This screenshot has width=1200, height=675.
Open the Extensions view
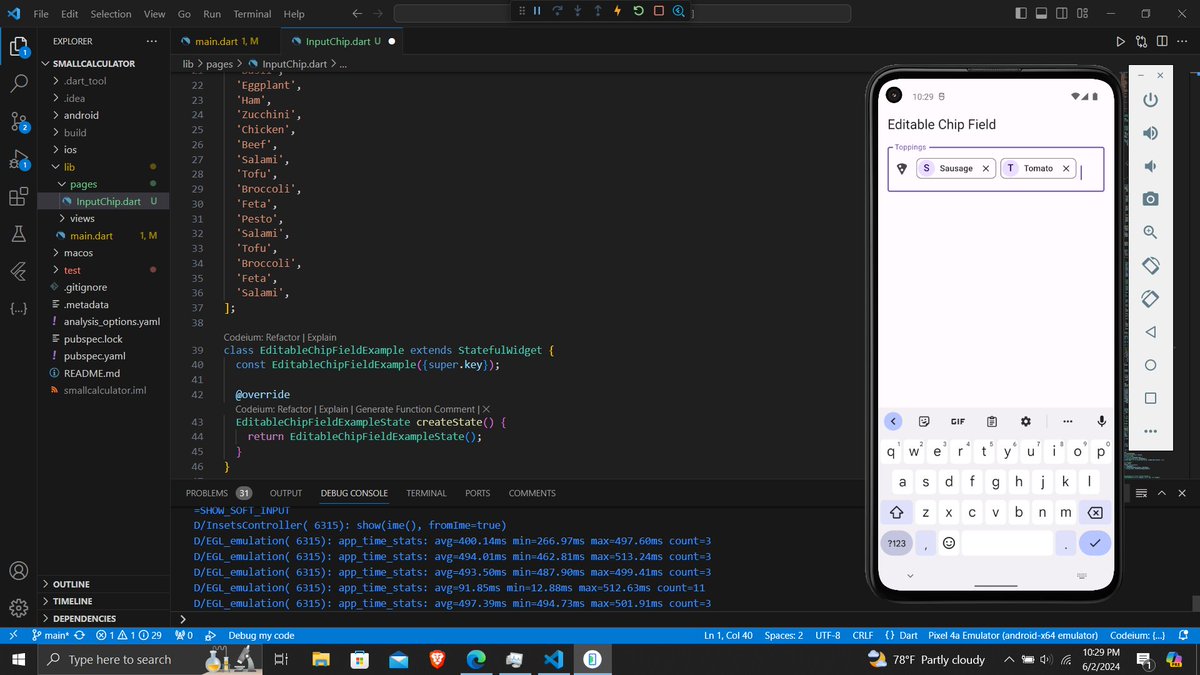point(18,196)
